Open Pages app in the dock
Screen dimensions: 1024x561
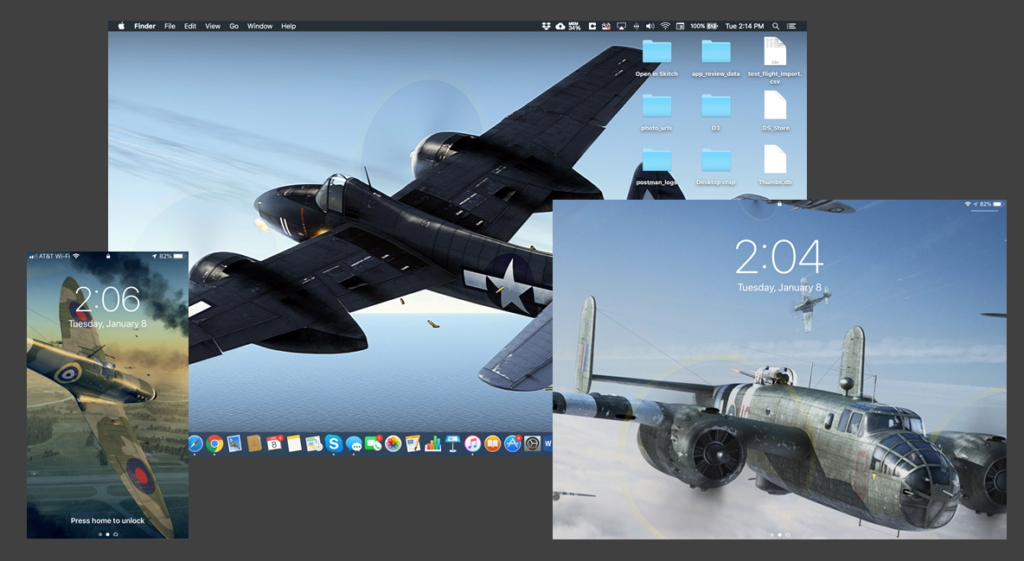[x=413, y=443]
